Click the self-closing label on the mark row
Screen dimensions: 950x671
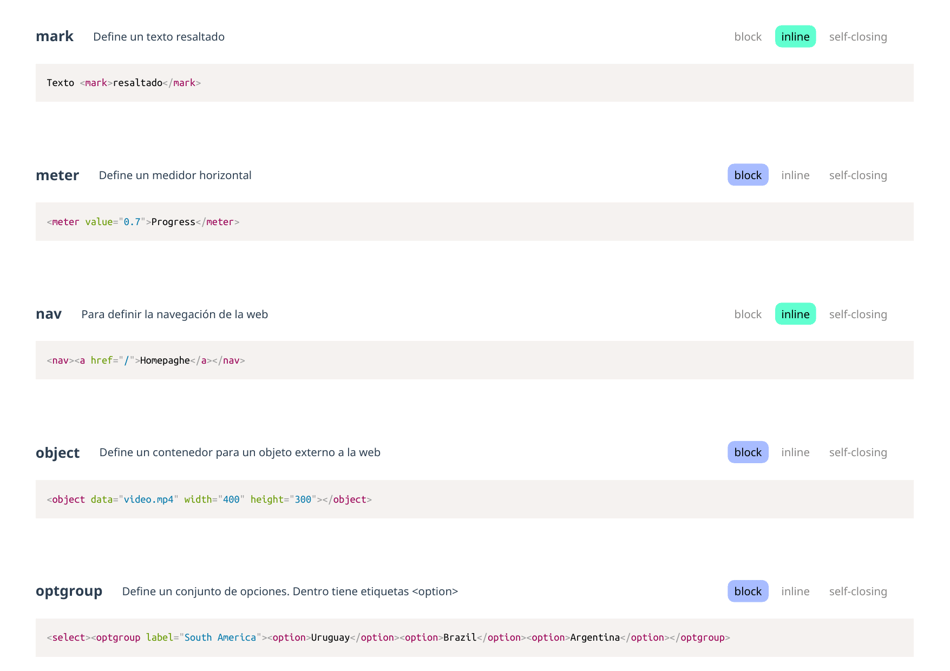857,36
